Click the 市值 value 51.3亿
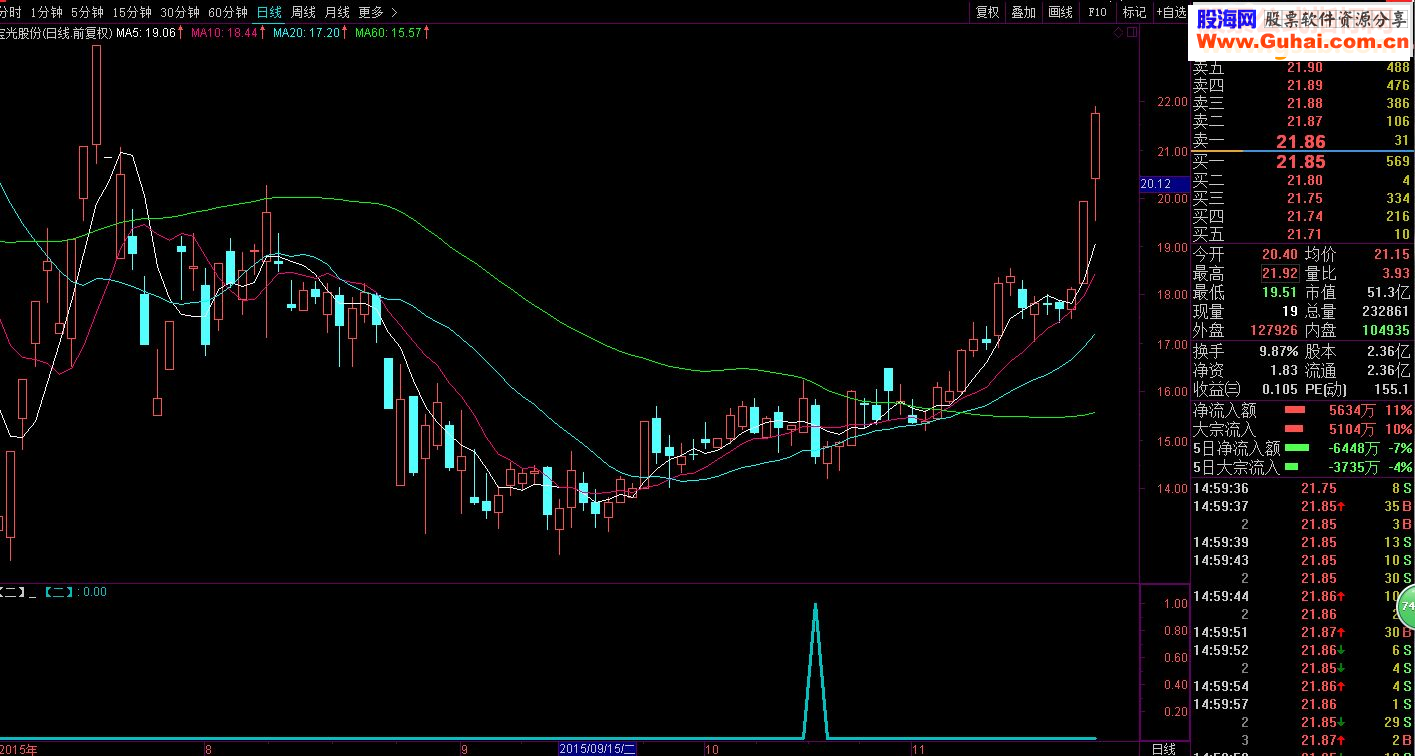Image resolution: width=1415 pixels, height=756 pixels. tap(1388, 293)
